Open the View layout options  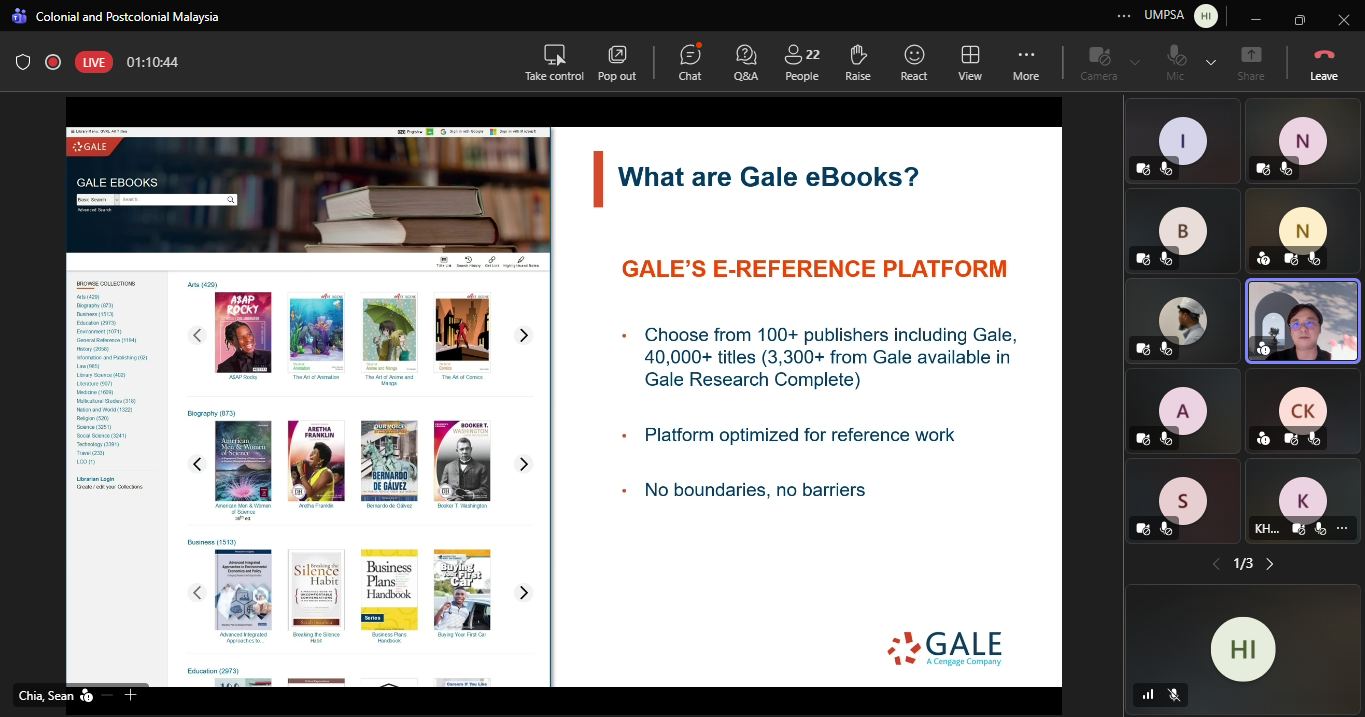click(x=969, y=62)
